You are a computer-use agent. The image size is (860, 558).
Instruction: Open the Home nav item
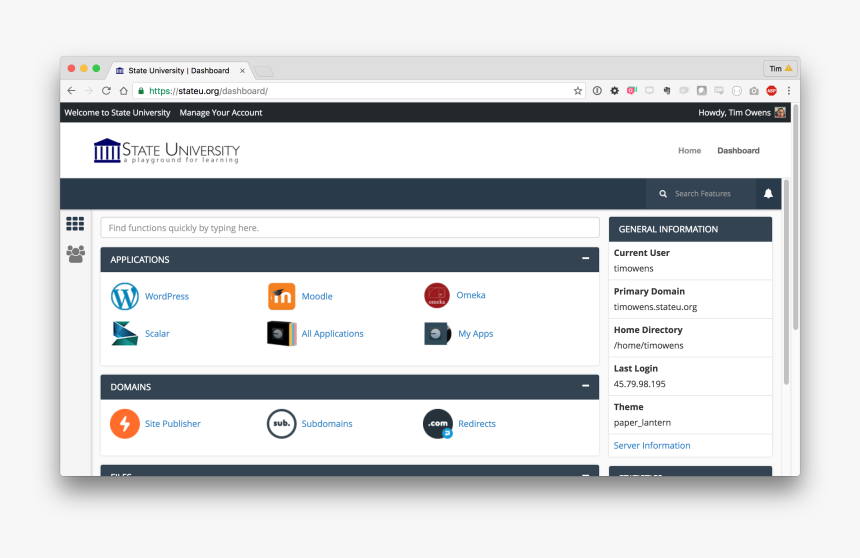689,150
